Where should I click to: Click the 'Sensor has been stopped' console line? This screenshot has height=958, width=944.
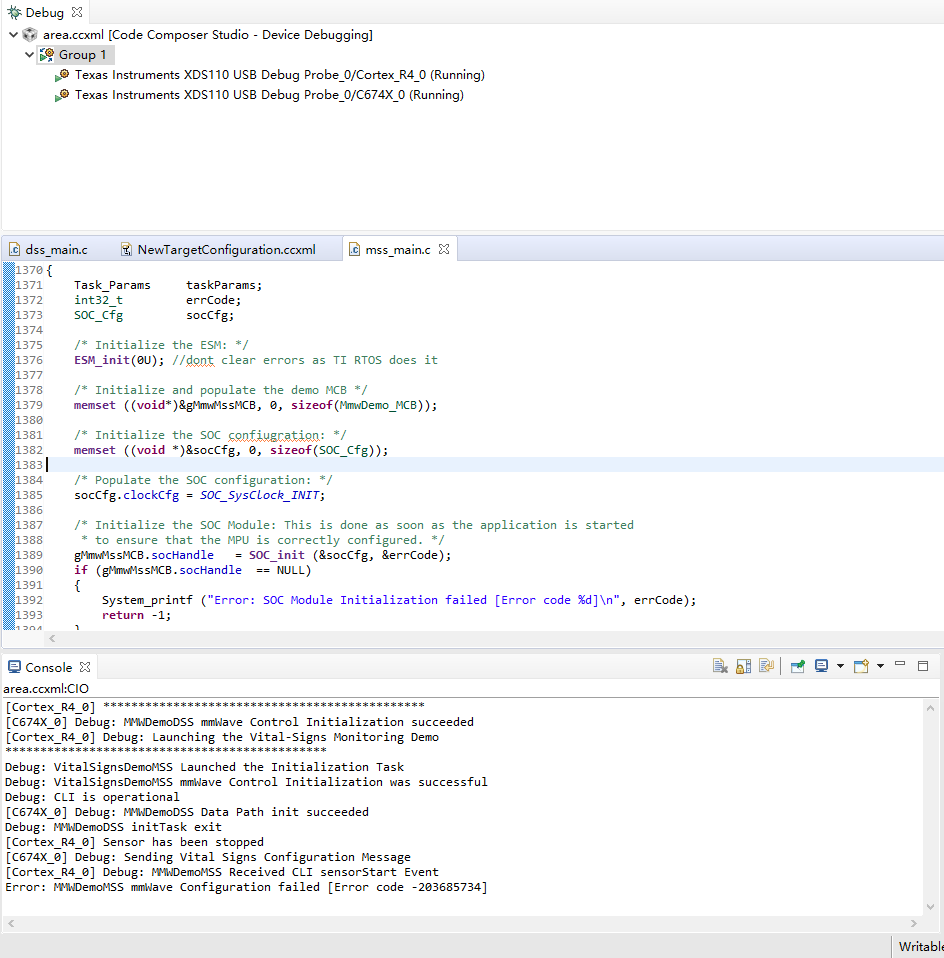point(134,842)
